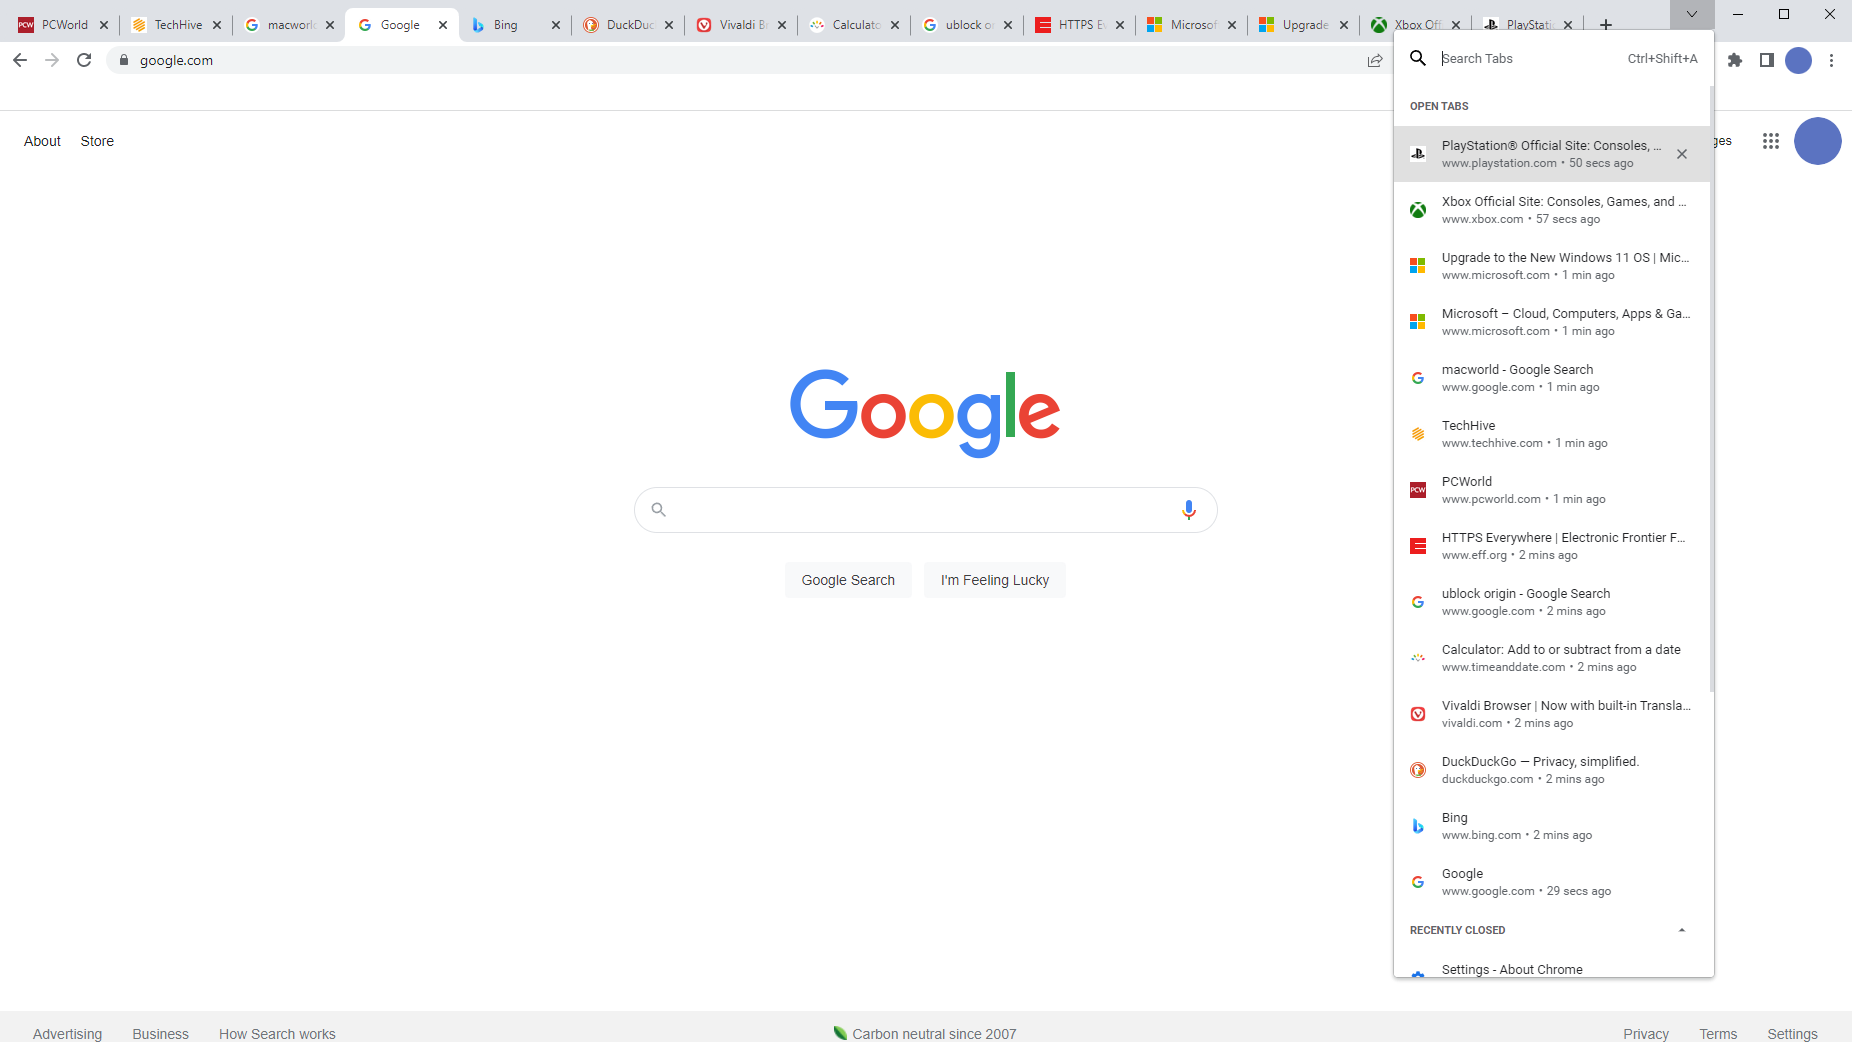1852x1042 pixels.
Task: Select Upgrade to the New Windows 11 entry
Action: click(x=1552, y=266)
